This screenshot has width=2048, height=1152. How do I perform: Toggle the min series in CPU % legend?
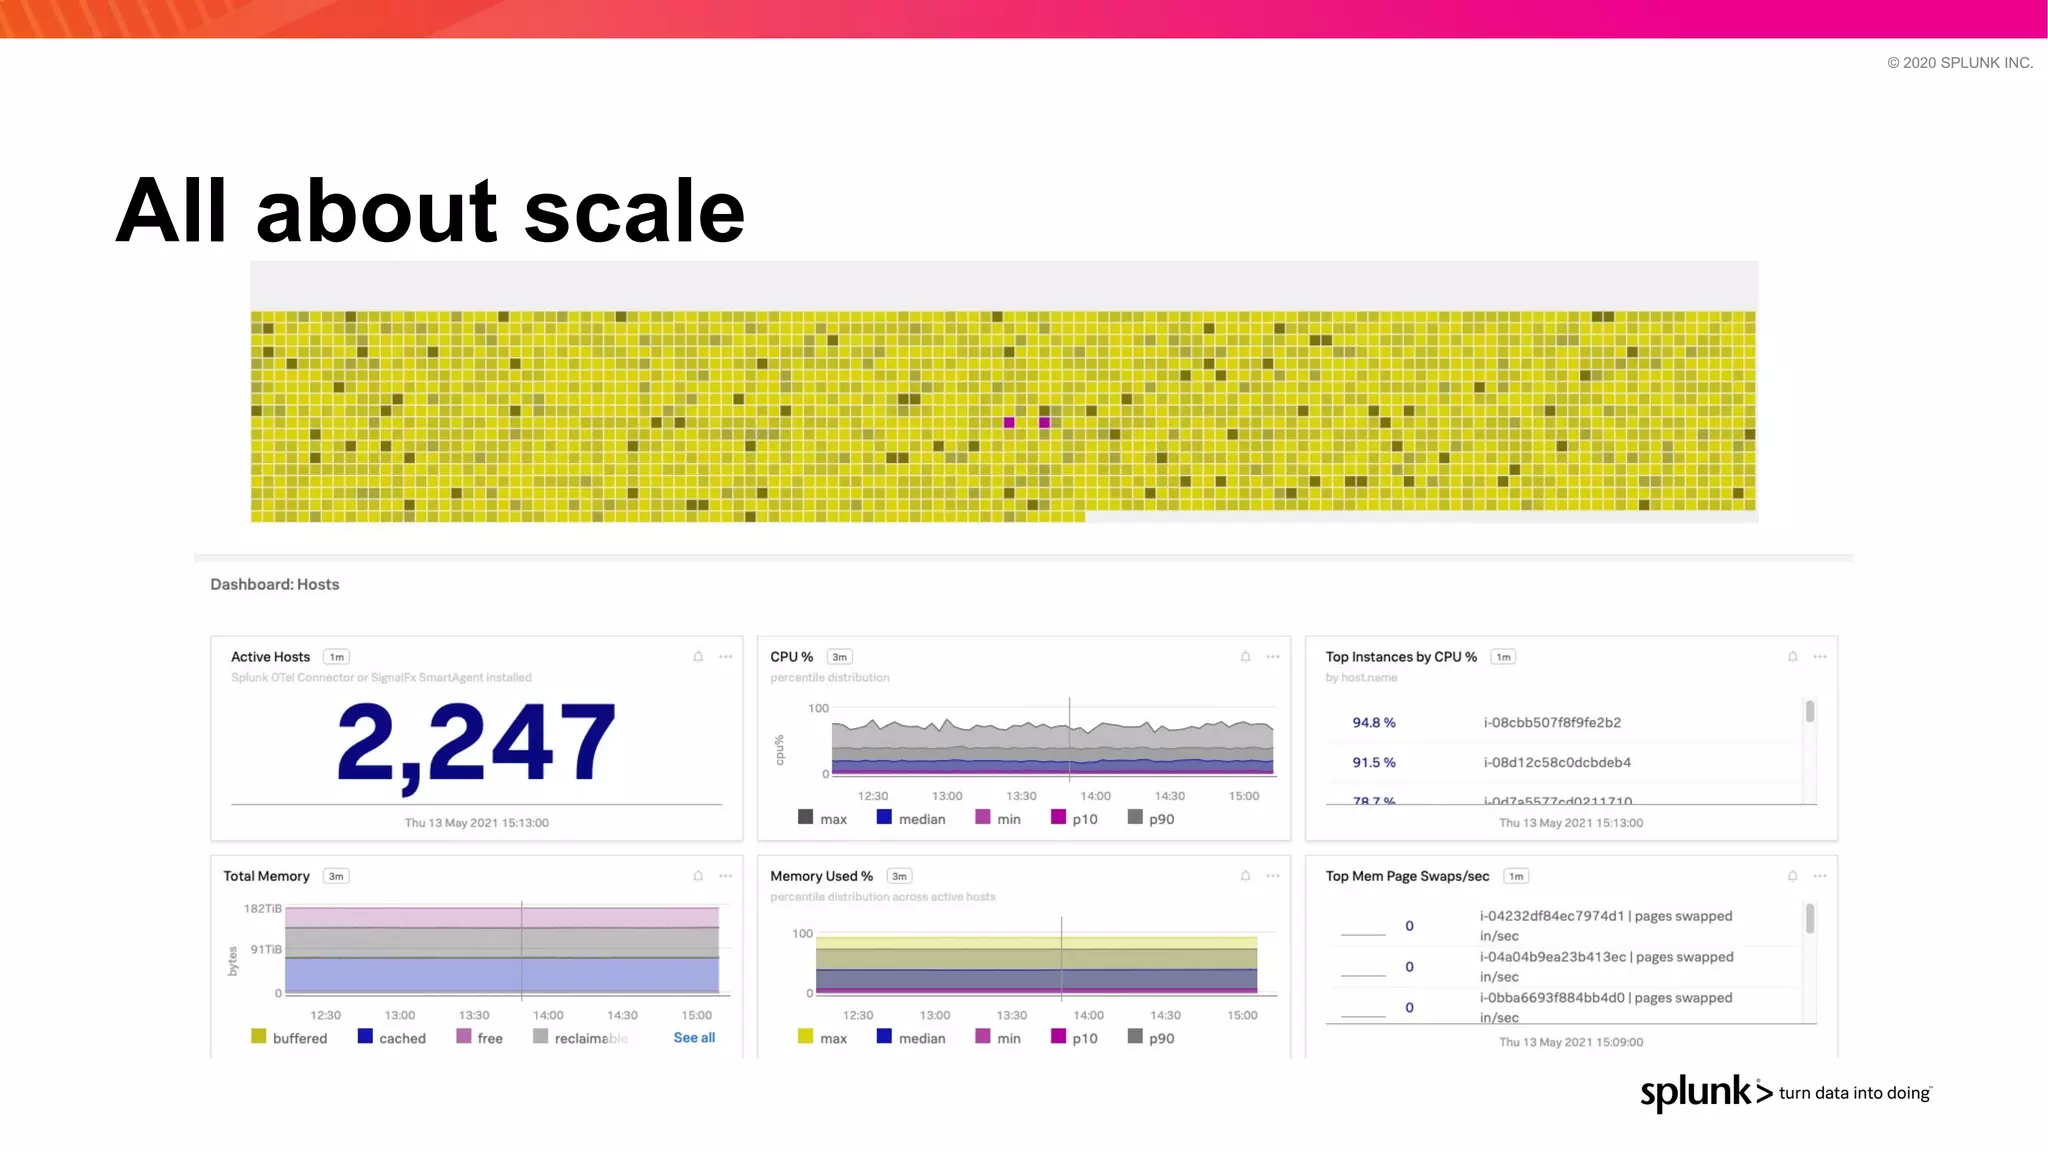pos(998,818)
